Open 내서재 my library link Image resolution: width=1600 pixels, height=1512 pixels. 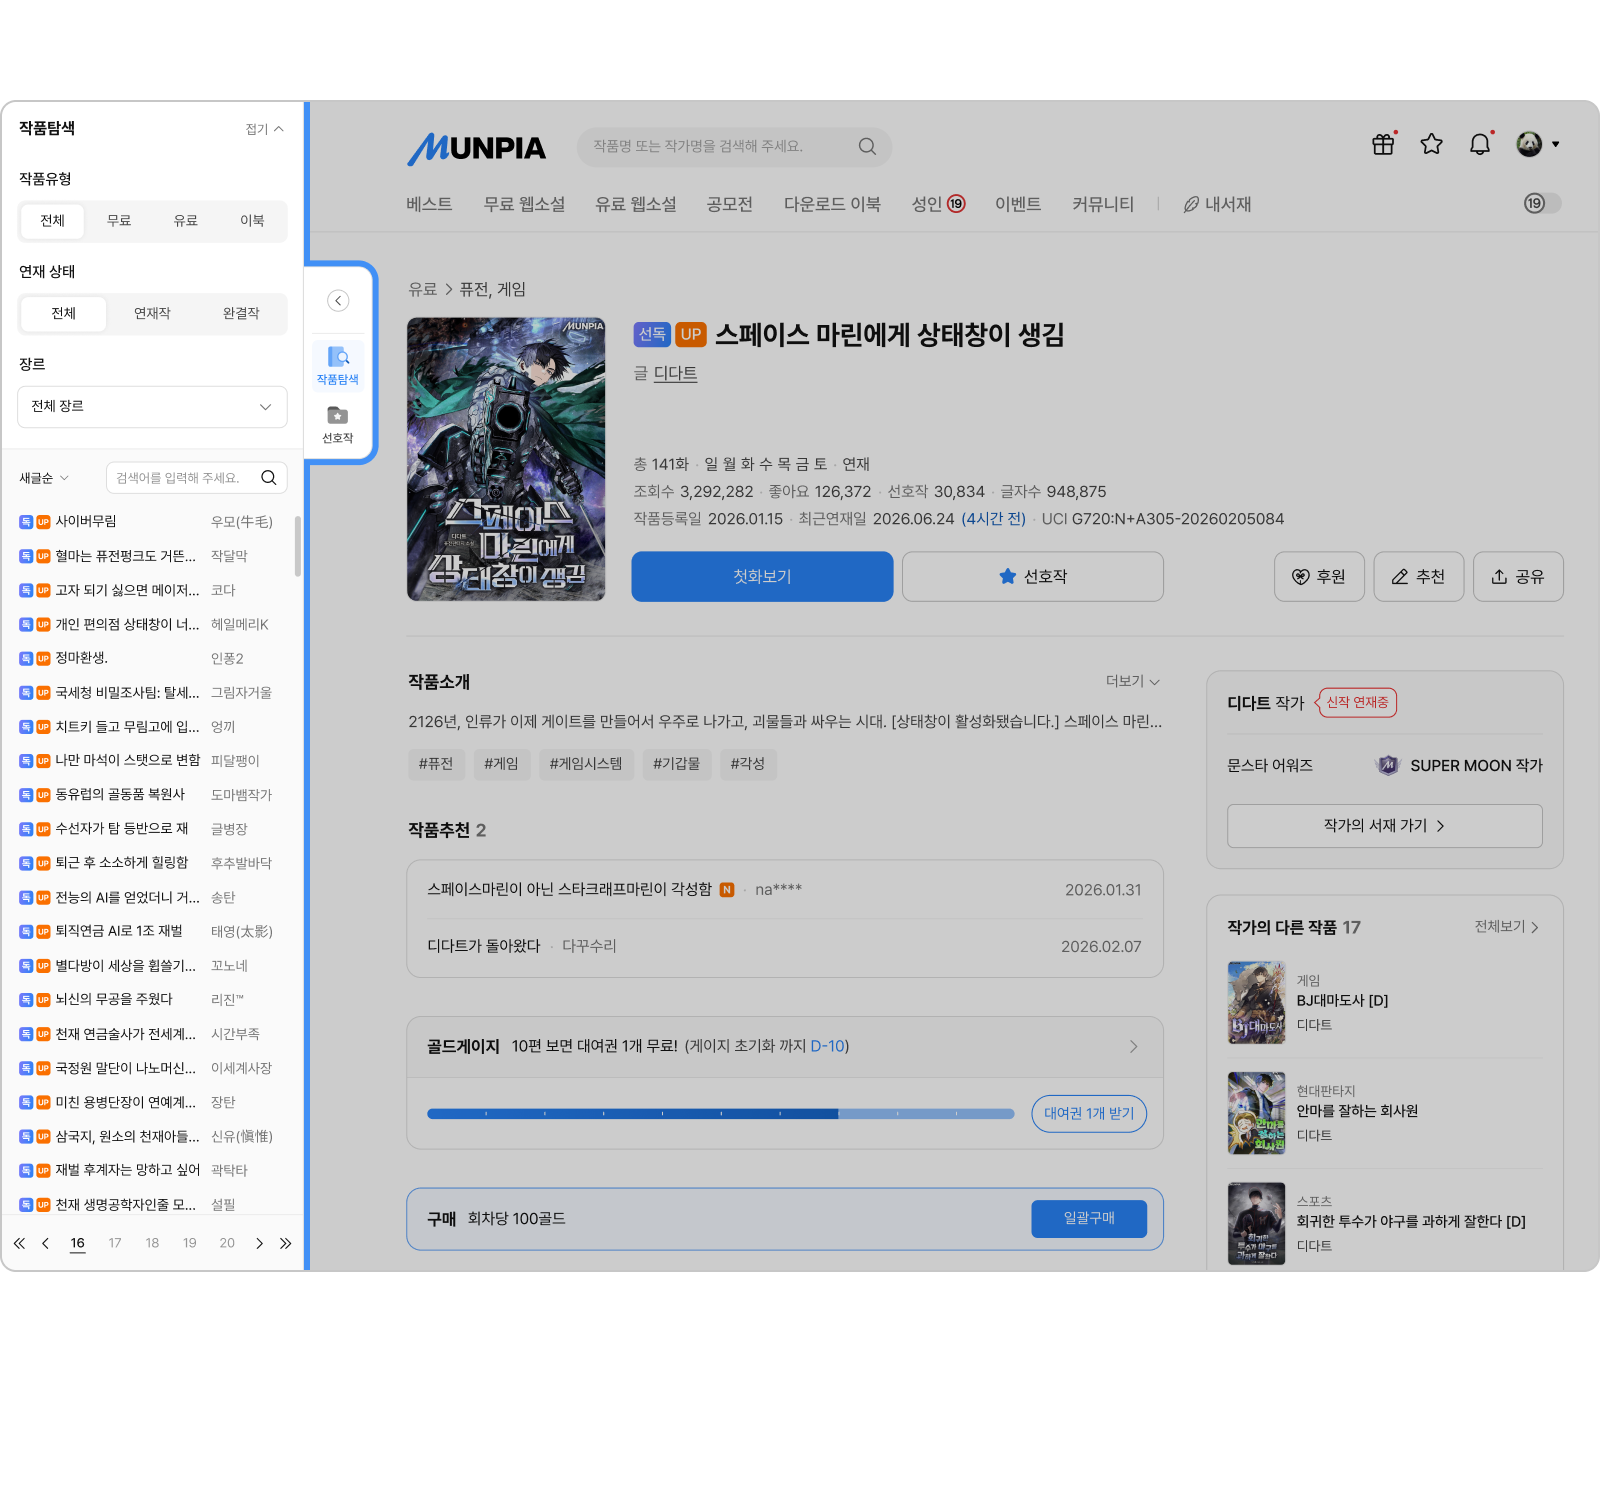(1217, 204)
